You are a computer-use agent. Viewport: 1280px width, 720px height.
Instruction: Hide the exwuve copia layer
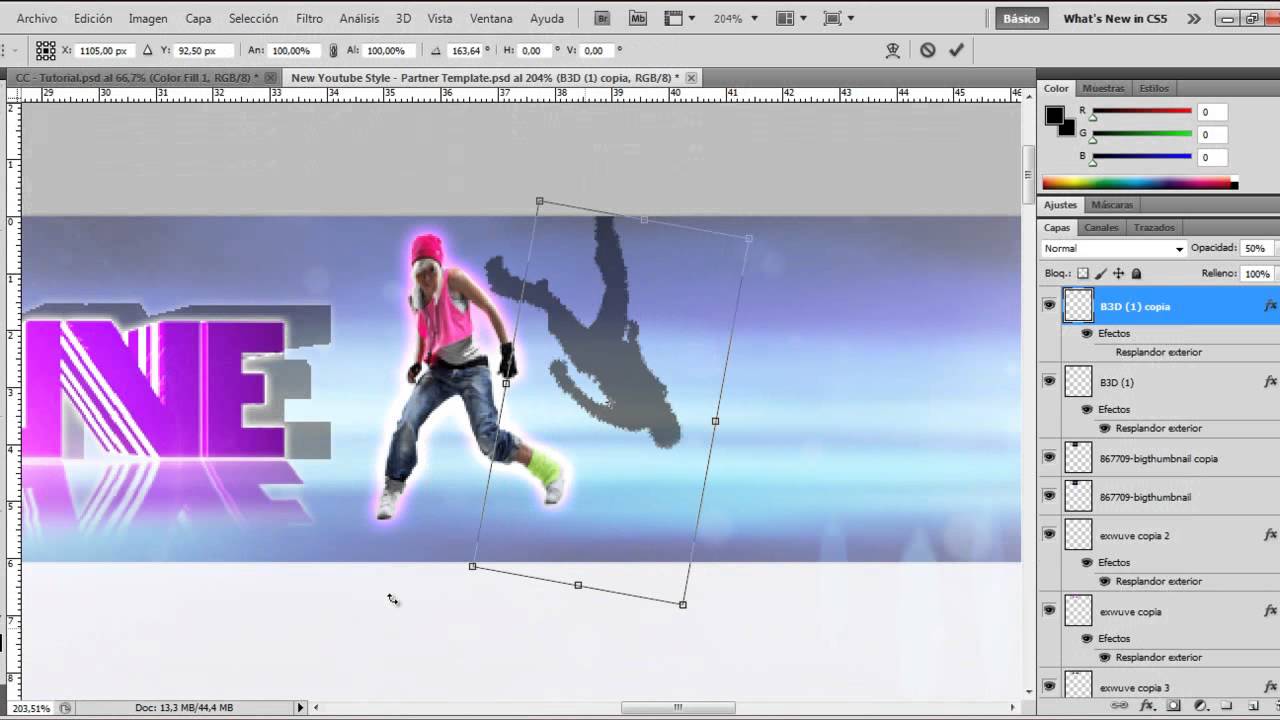point(1049,610)
